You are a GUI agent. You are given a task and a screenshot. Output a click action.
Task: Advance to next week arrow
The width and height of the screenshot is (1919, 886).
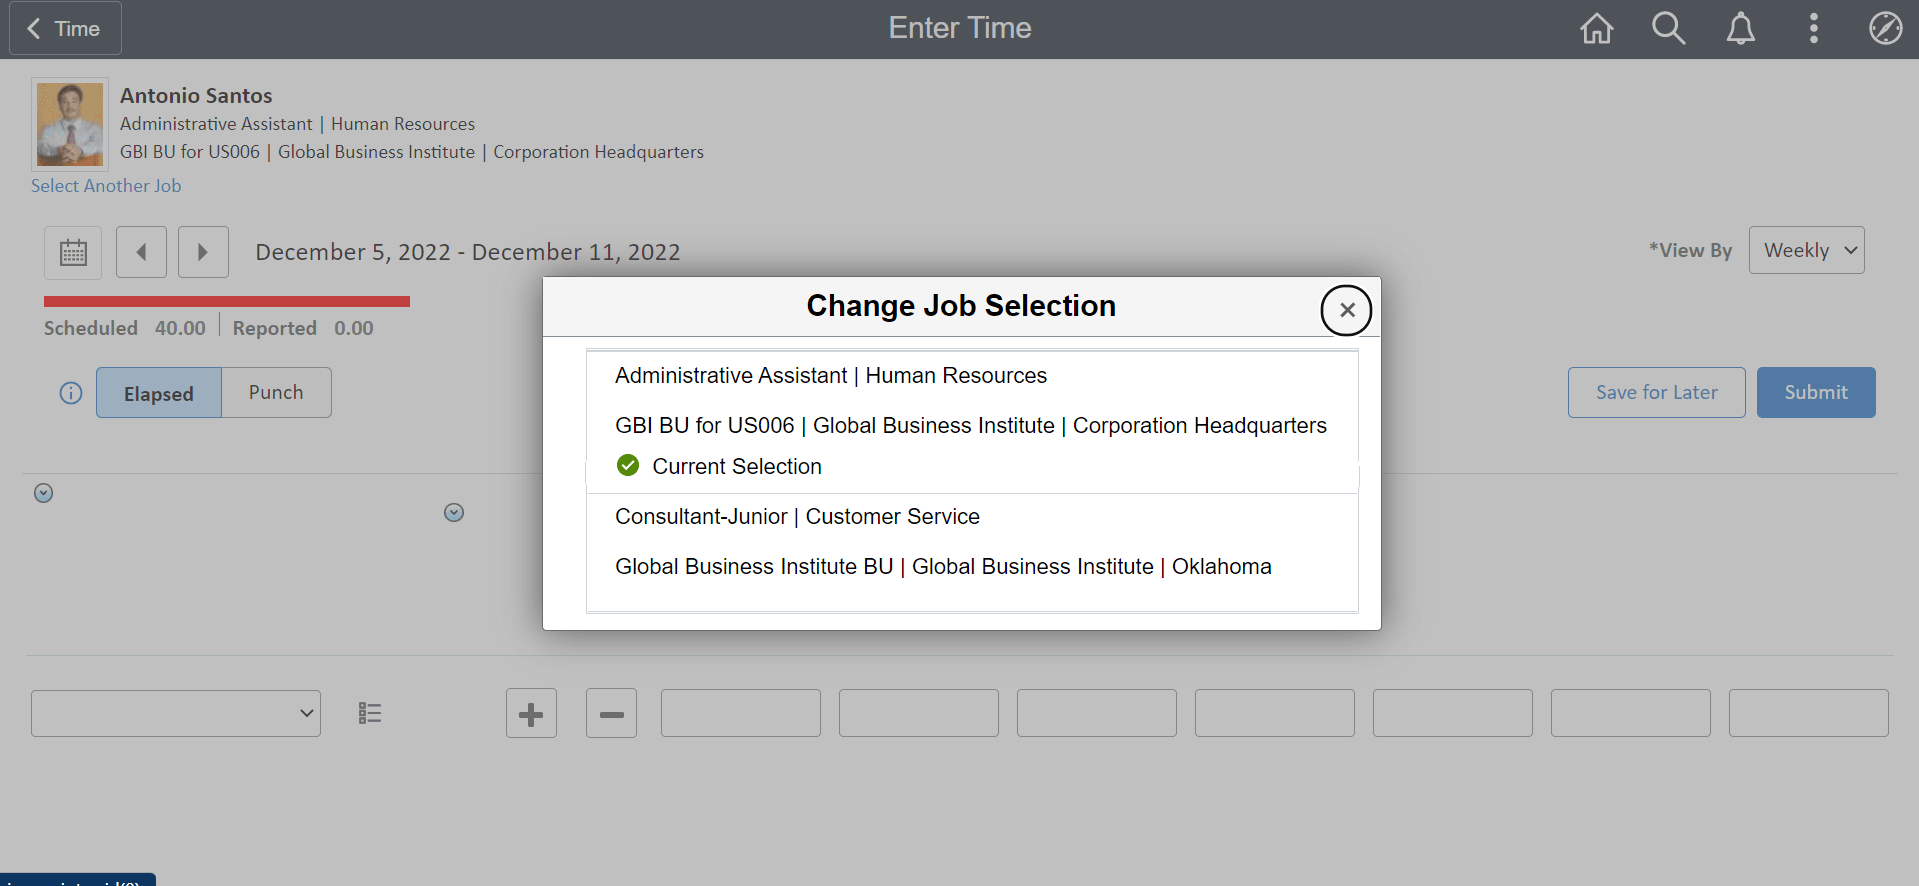click(x=203, y=252)
